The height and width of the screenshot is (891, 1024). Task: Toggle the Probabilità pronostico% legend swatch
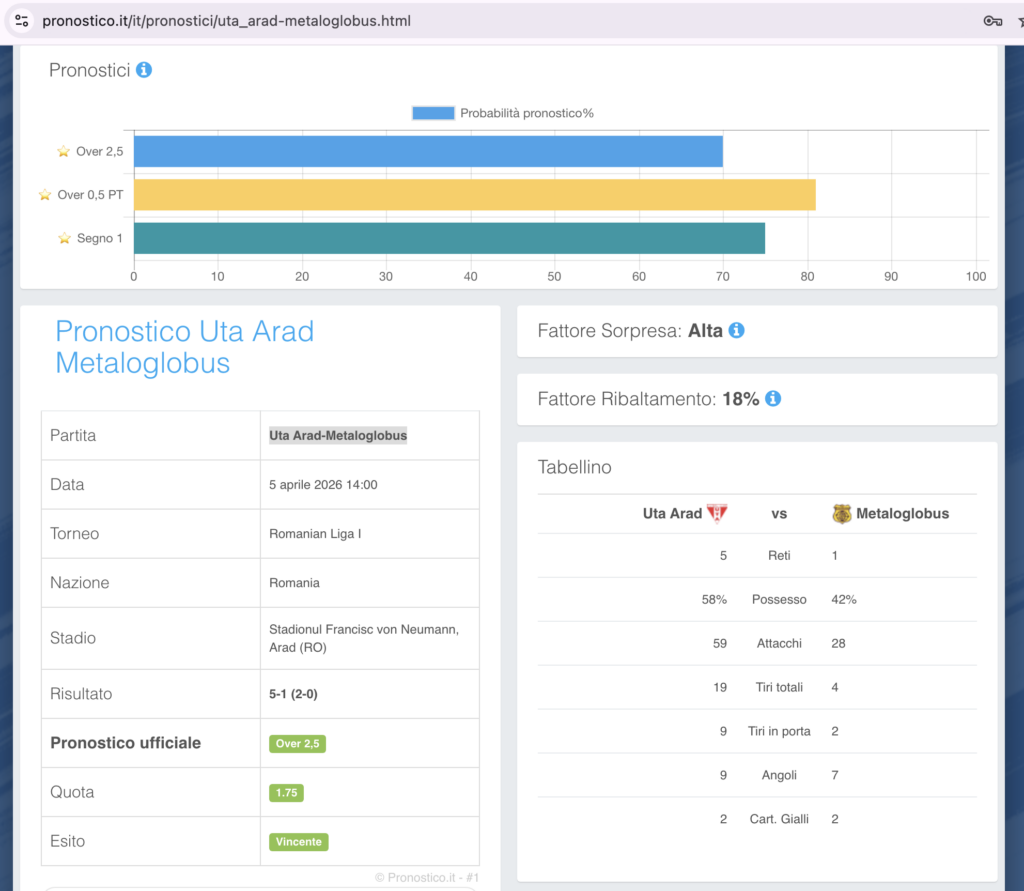pos(433,113)
